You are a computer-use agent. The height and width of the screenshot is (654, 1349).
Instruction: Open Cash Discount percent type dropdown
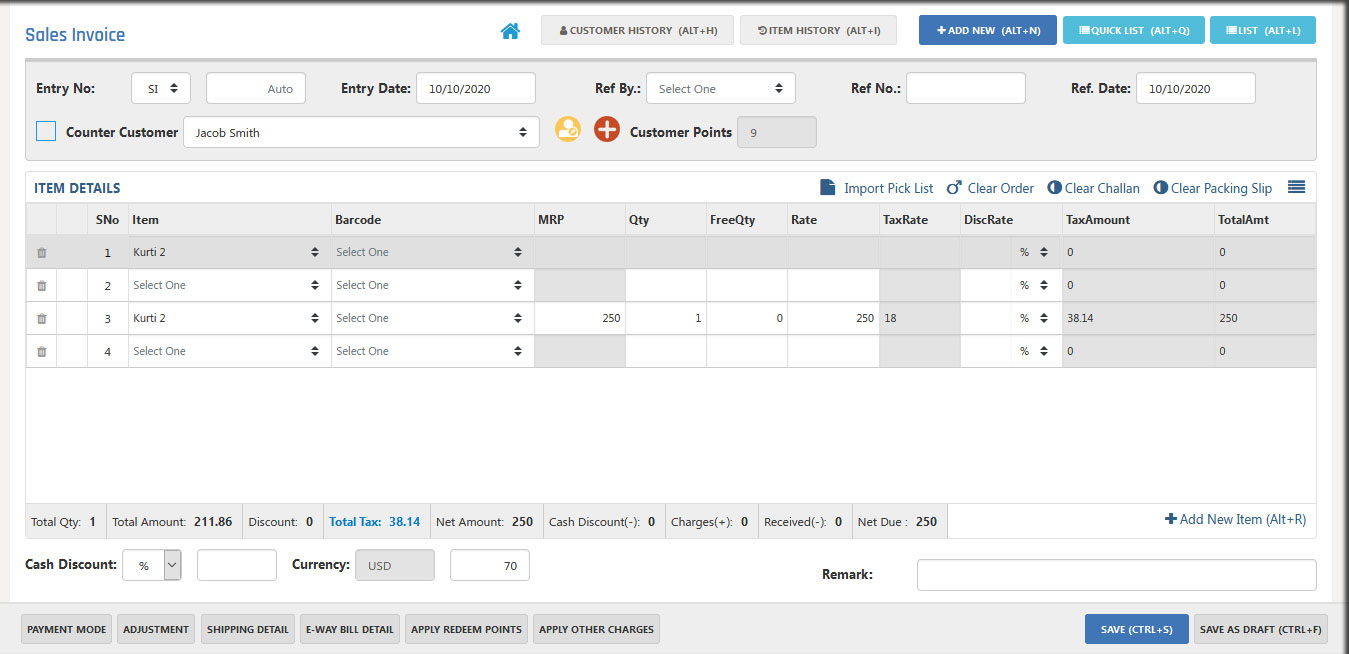click(x=152, y=565)
